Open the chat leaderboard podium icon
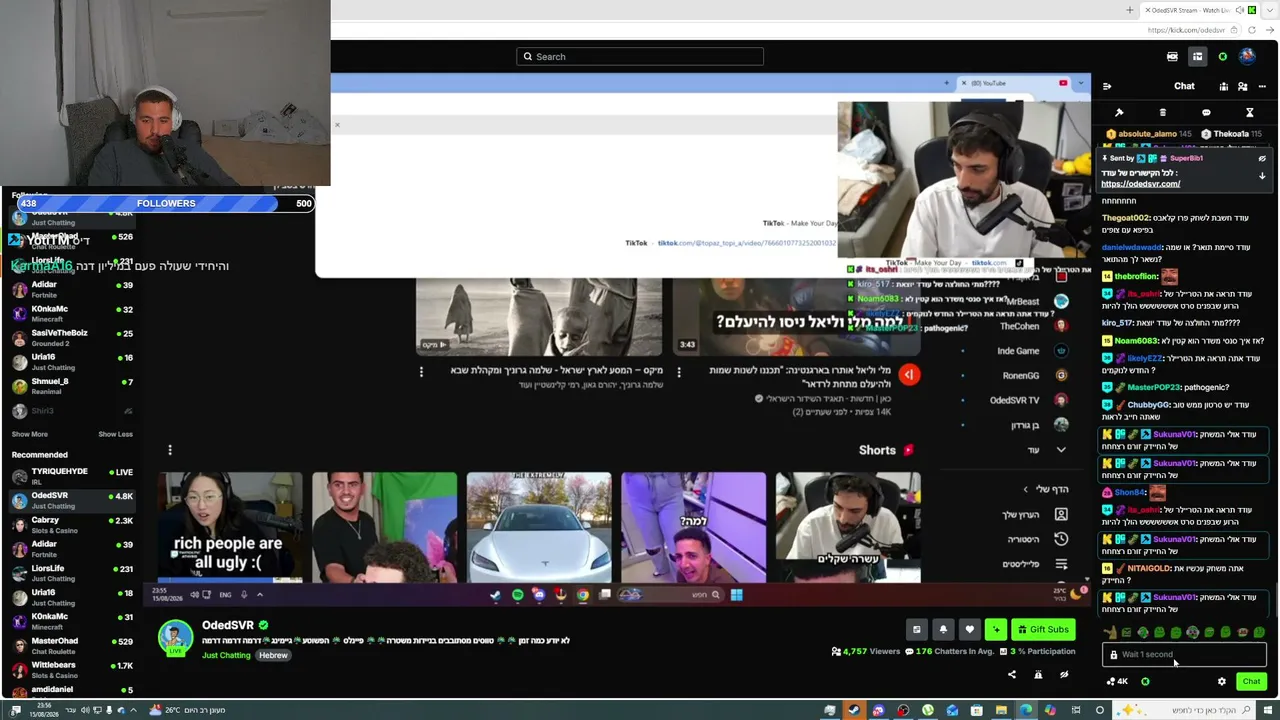1280x720 pixels. 1223,86
